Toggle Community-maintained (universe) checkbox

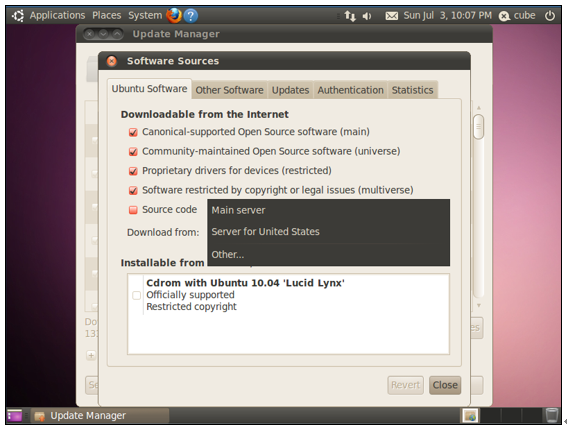click(133, 152)
